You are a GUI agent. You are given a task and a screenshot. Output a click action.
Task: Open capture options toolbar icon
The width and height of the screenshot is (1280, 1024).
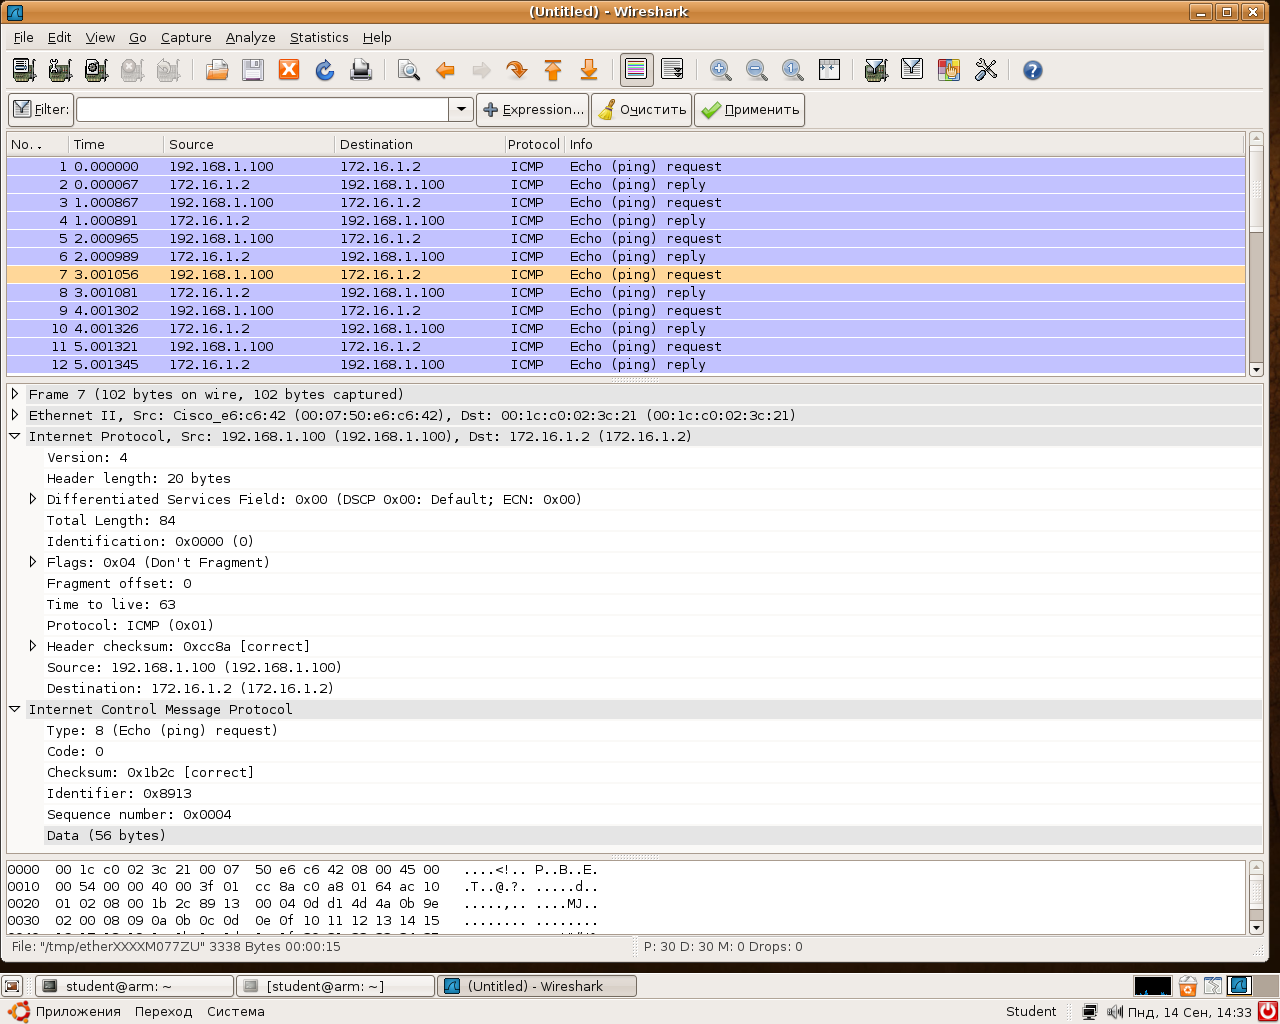(60, 70)
